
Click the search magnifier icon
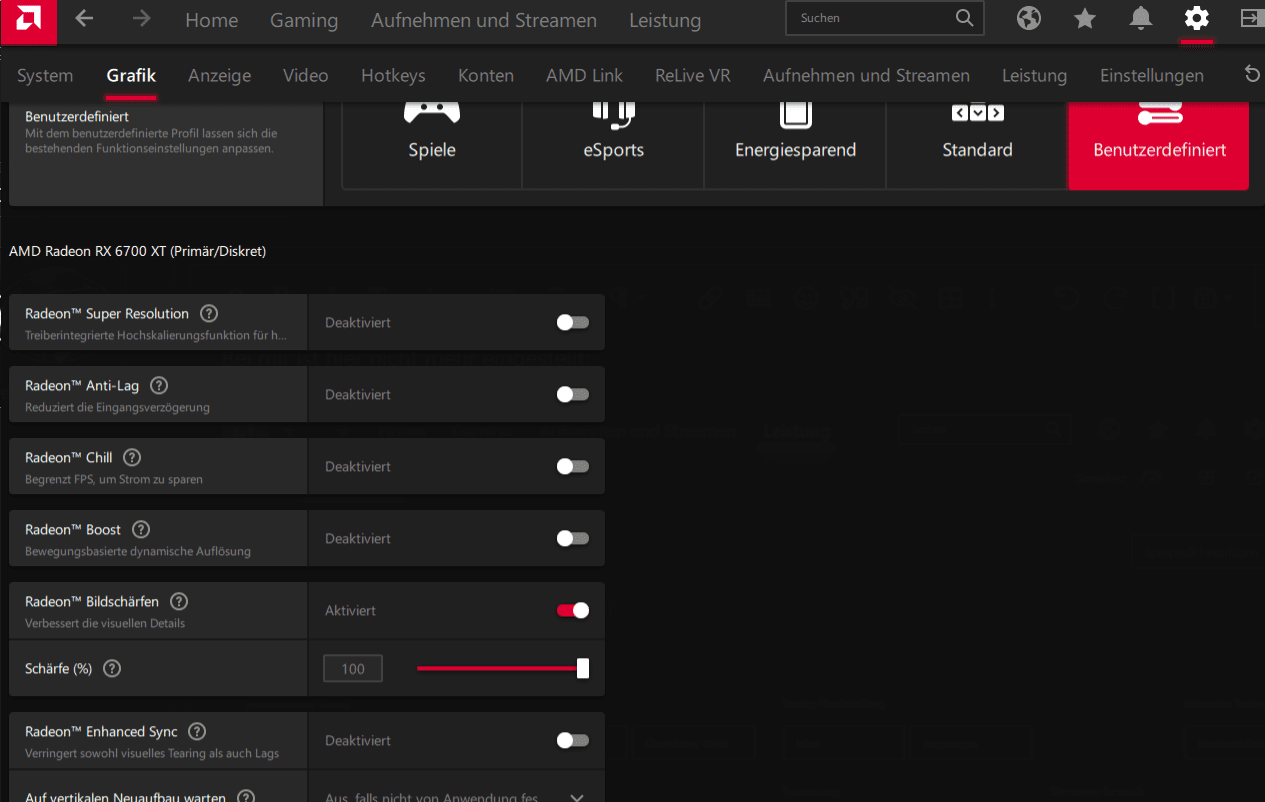964,18
